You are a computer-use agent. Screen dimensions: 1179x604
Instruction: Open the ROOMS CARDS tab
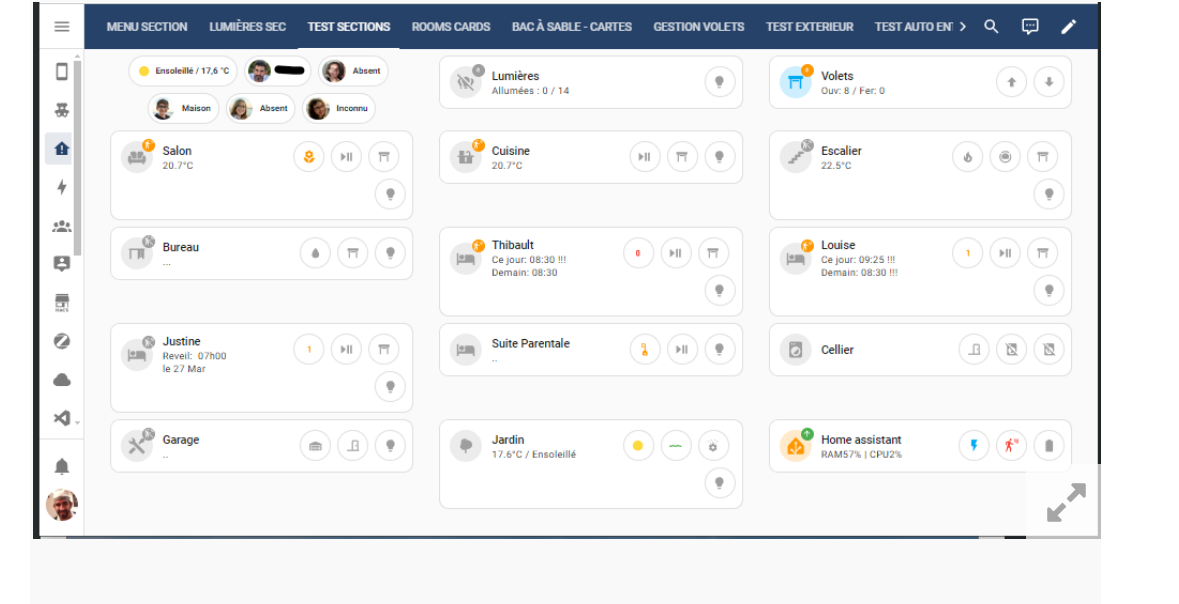451,26
